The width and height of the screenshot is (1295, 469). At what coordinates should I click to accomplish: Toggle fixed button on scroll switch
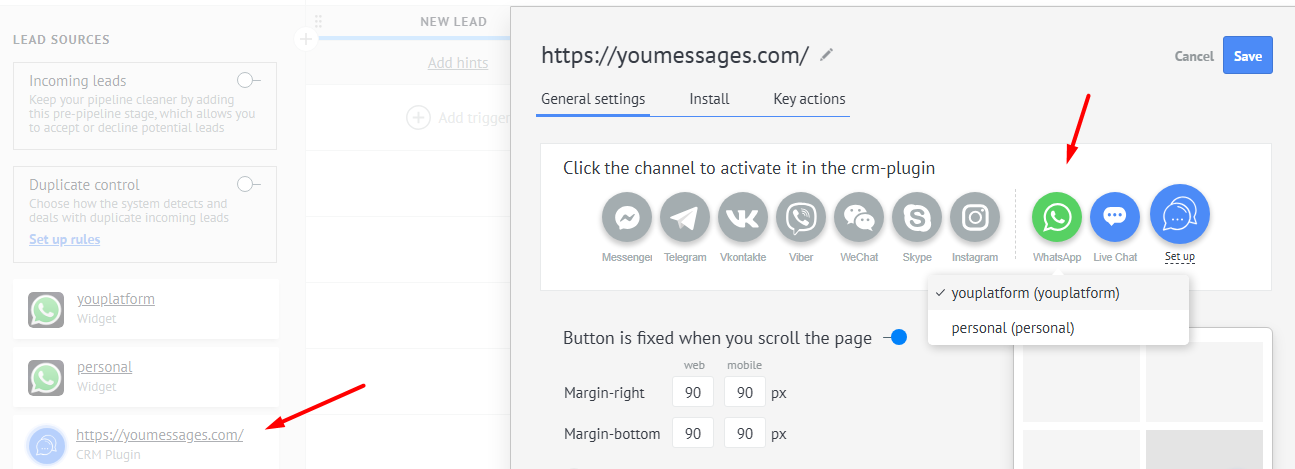pos(894,338)
